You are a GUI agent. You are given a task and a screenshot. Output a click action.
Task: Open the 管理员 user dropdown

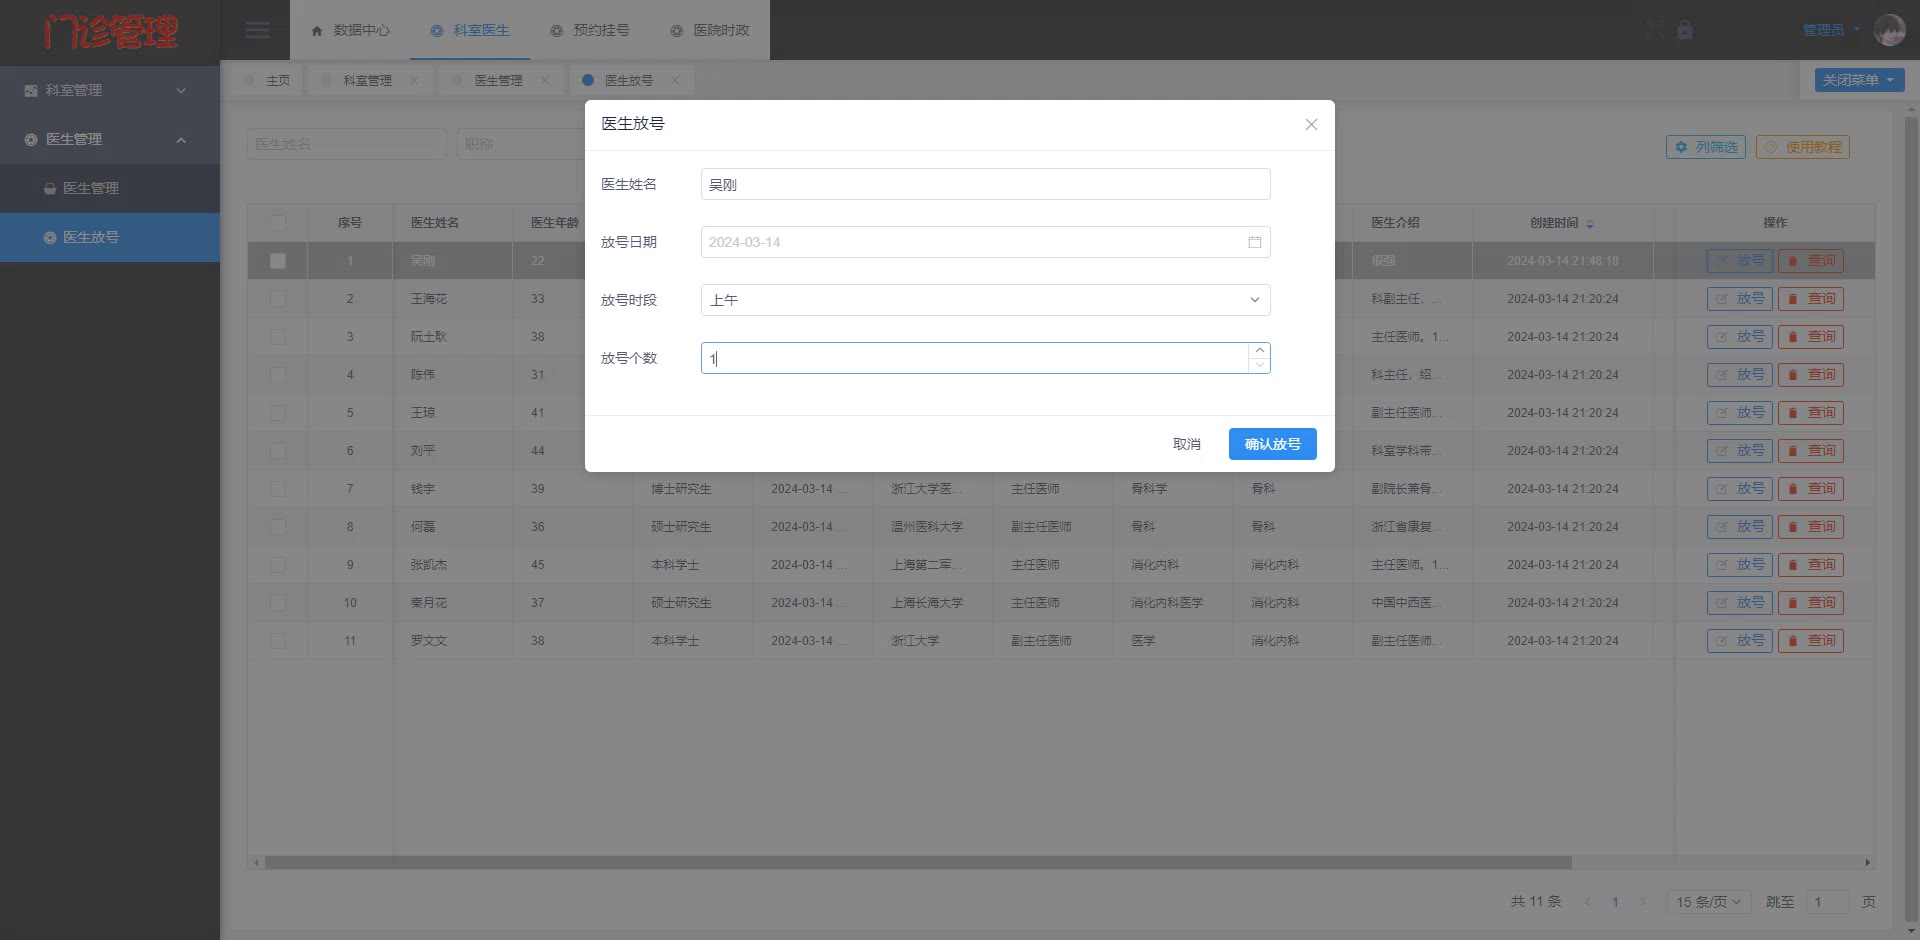coord(1831,30)
